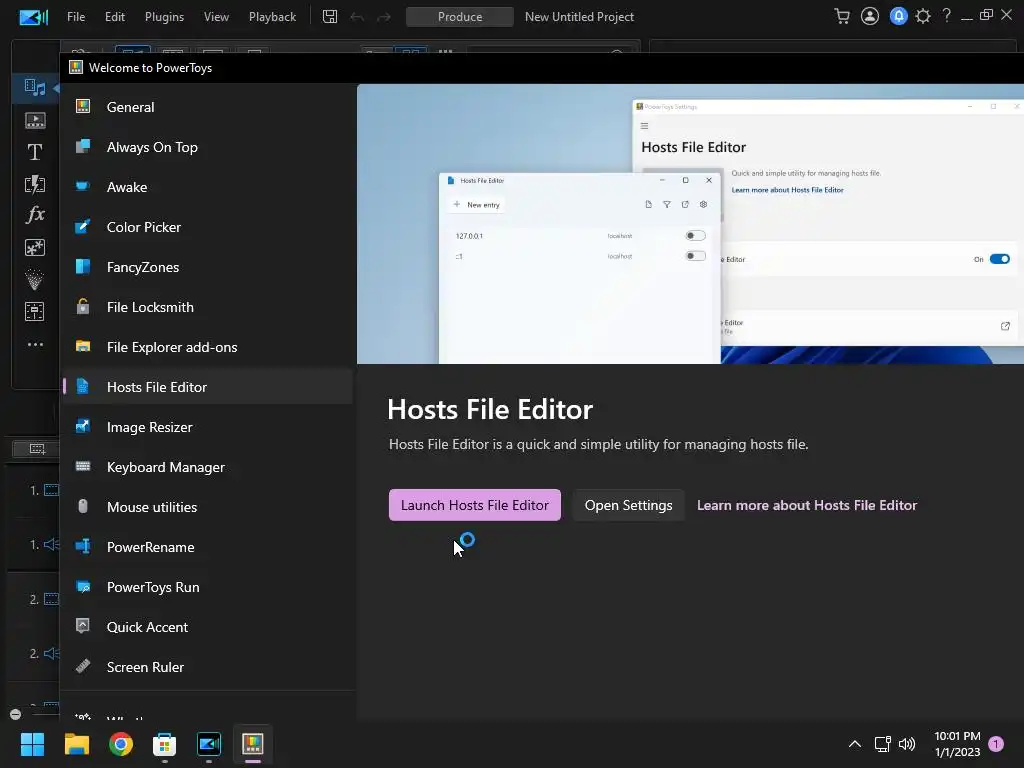Open the View menu in PowerDirector
The height and width of the screenshot is (768, 1024).
(216, 17)
